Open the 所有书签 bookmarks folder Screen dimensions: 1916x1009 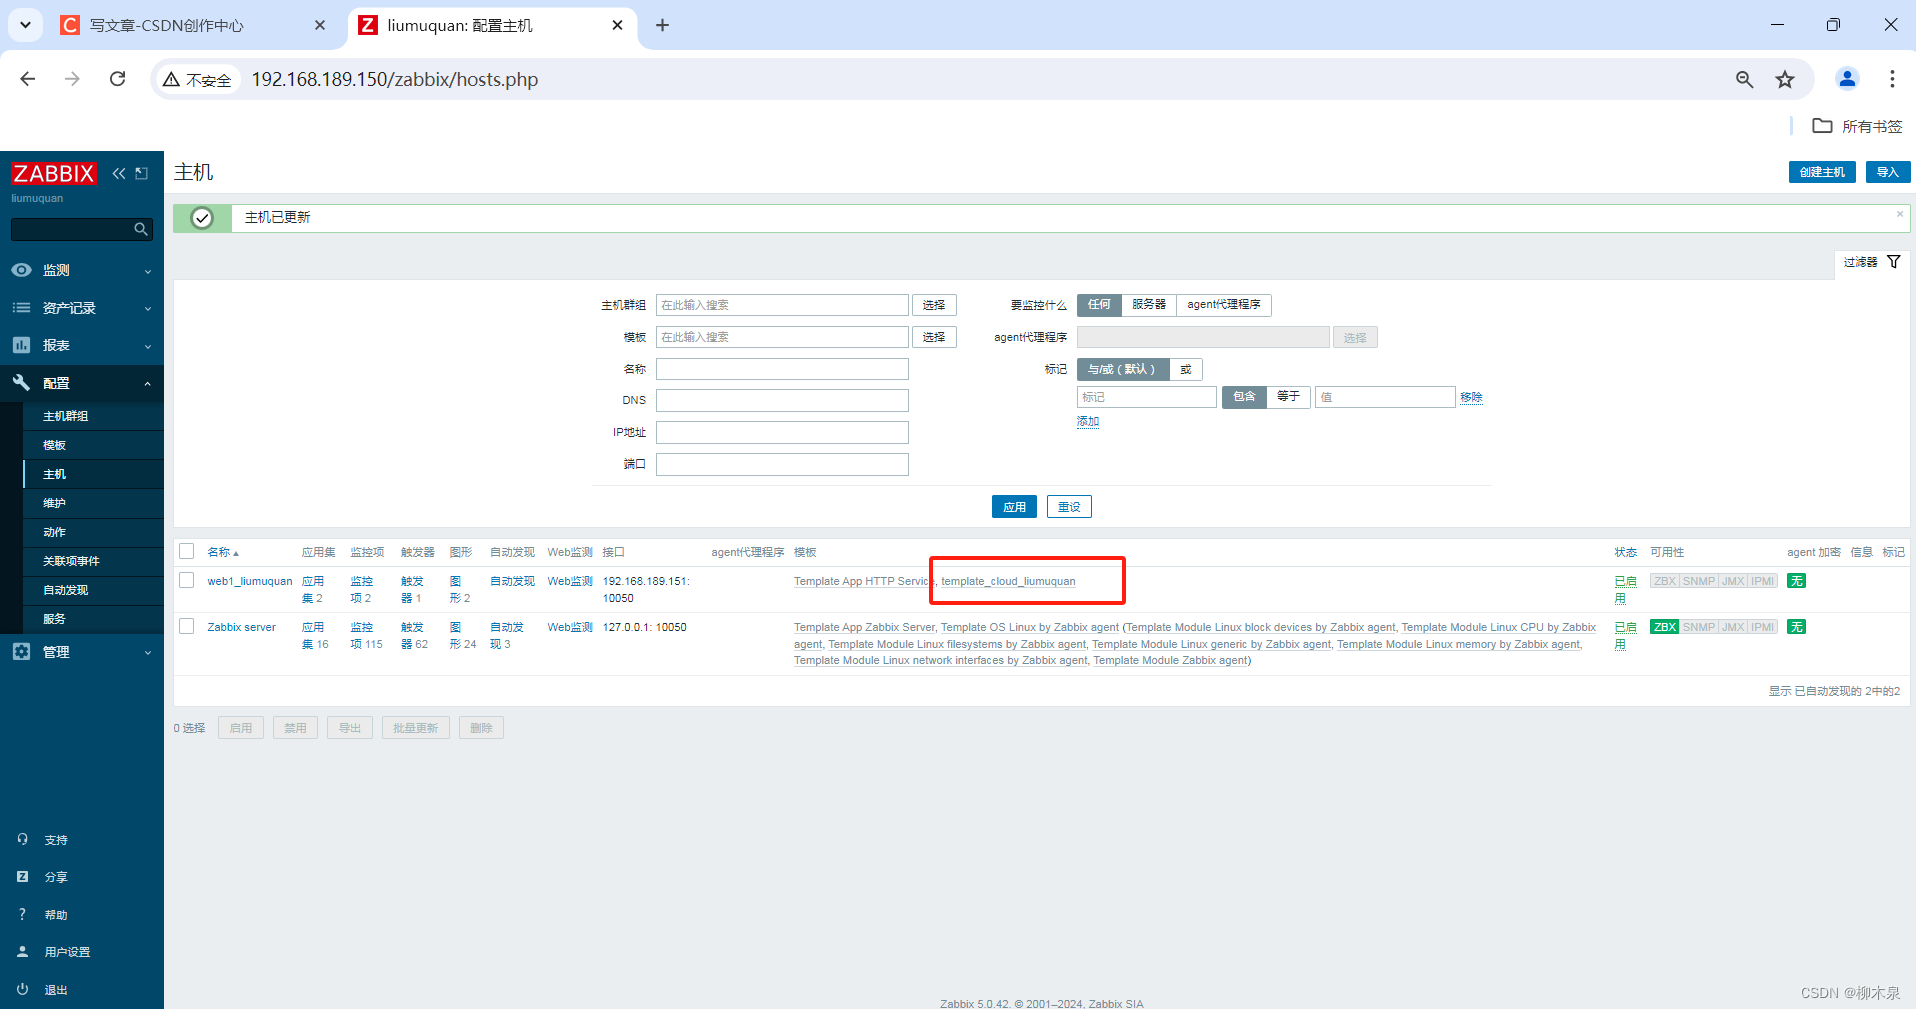pos(1857,126)
